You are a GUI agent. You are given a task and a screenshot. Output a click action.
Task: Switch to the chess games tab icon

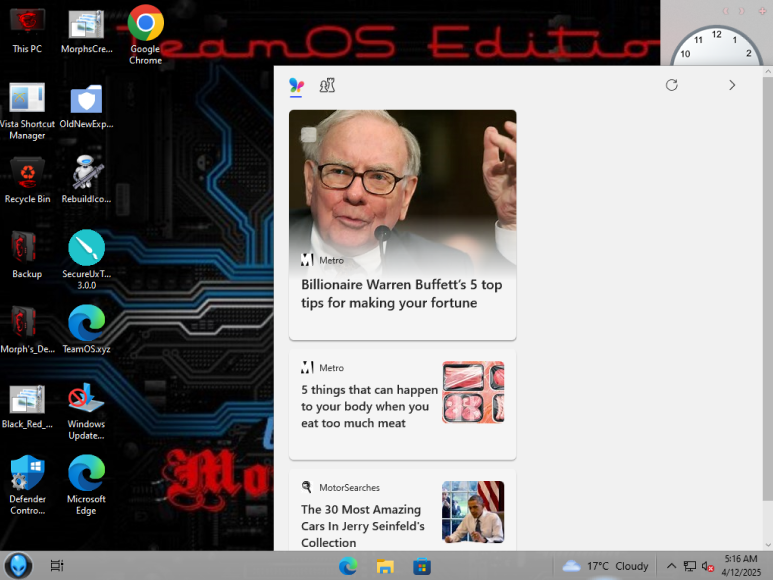click(327, 85)
